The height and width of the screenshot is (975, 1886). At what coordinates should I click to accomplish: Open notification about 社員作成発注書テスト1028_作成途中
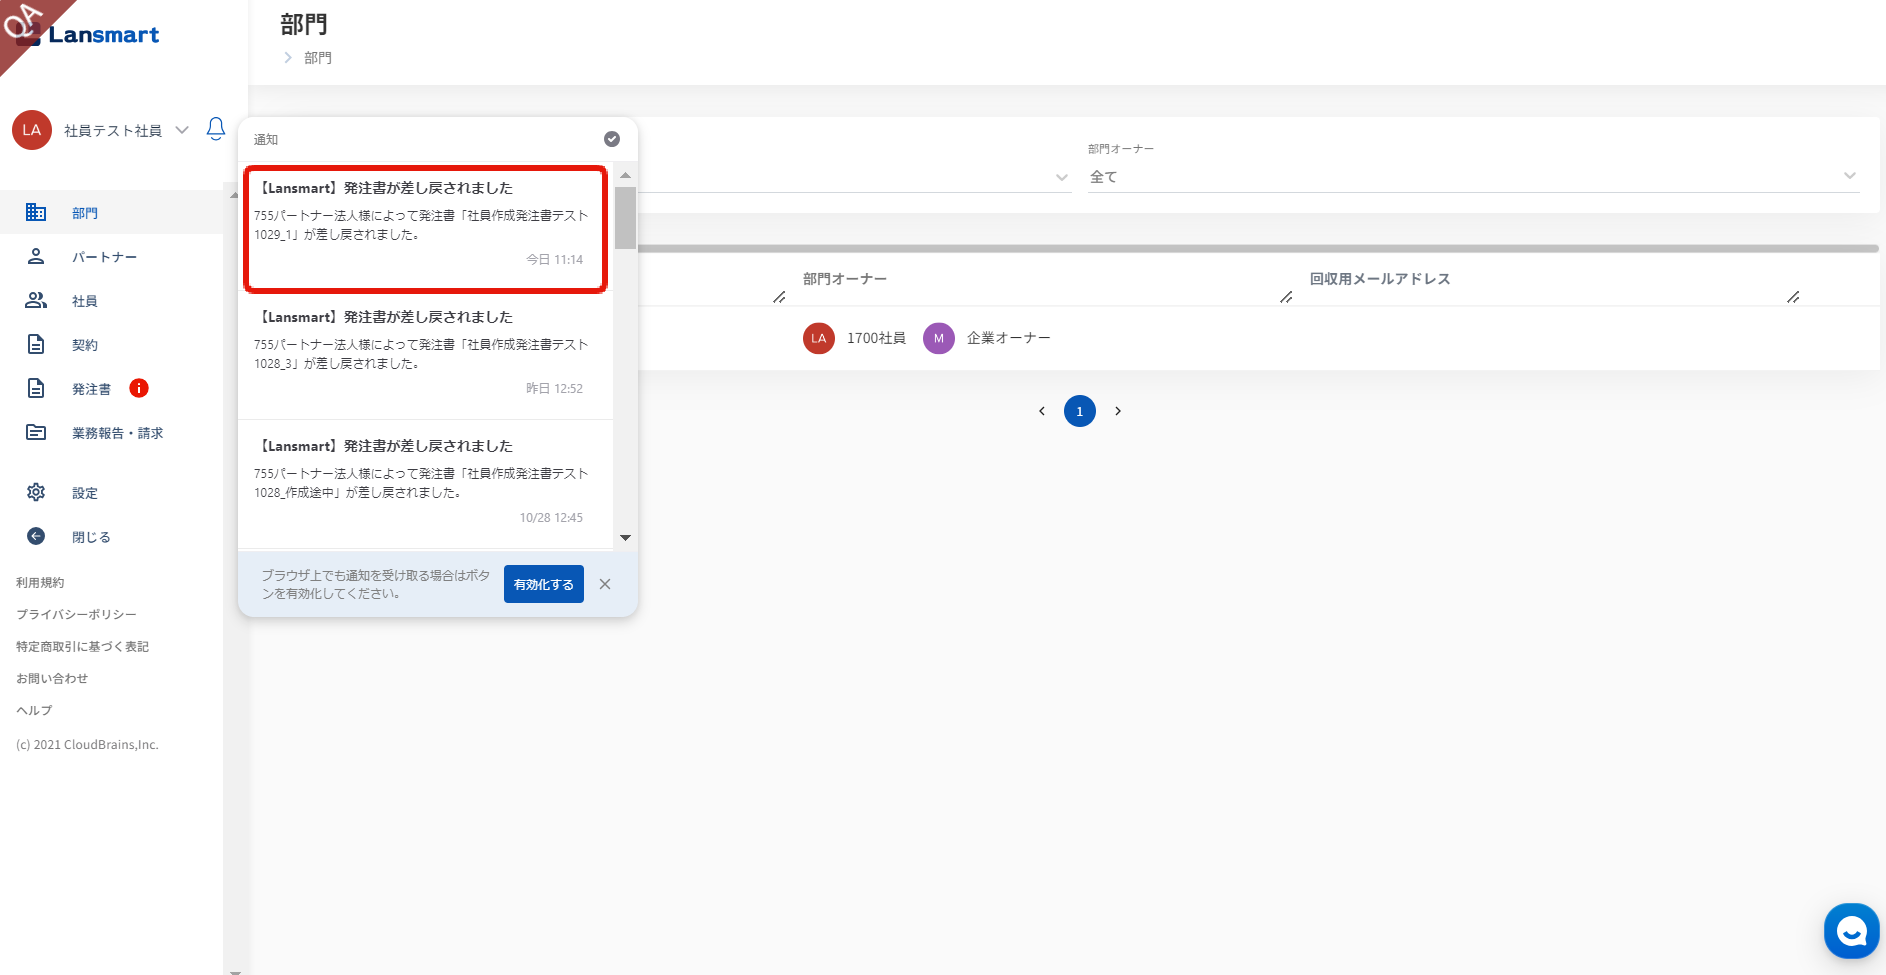[426, 484]
